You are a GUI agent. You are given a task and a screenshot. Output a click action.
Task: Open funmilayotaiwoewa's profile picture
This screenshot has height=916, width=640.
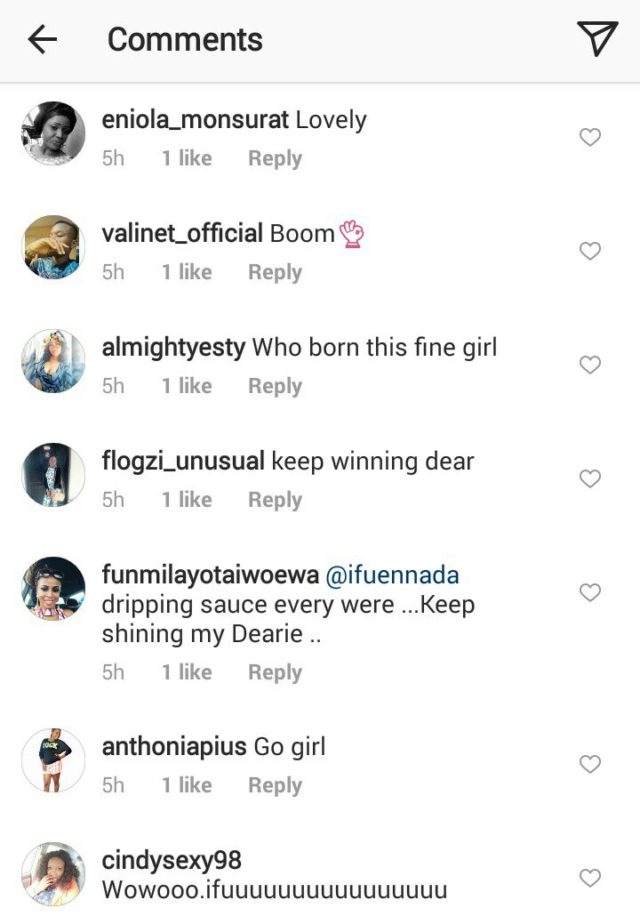54,589
